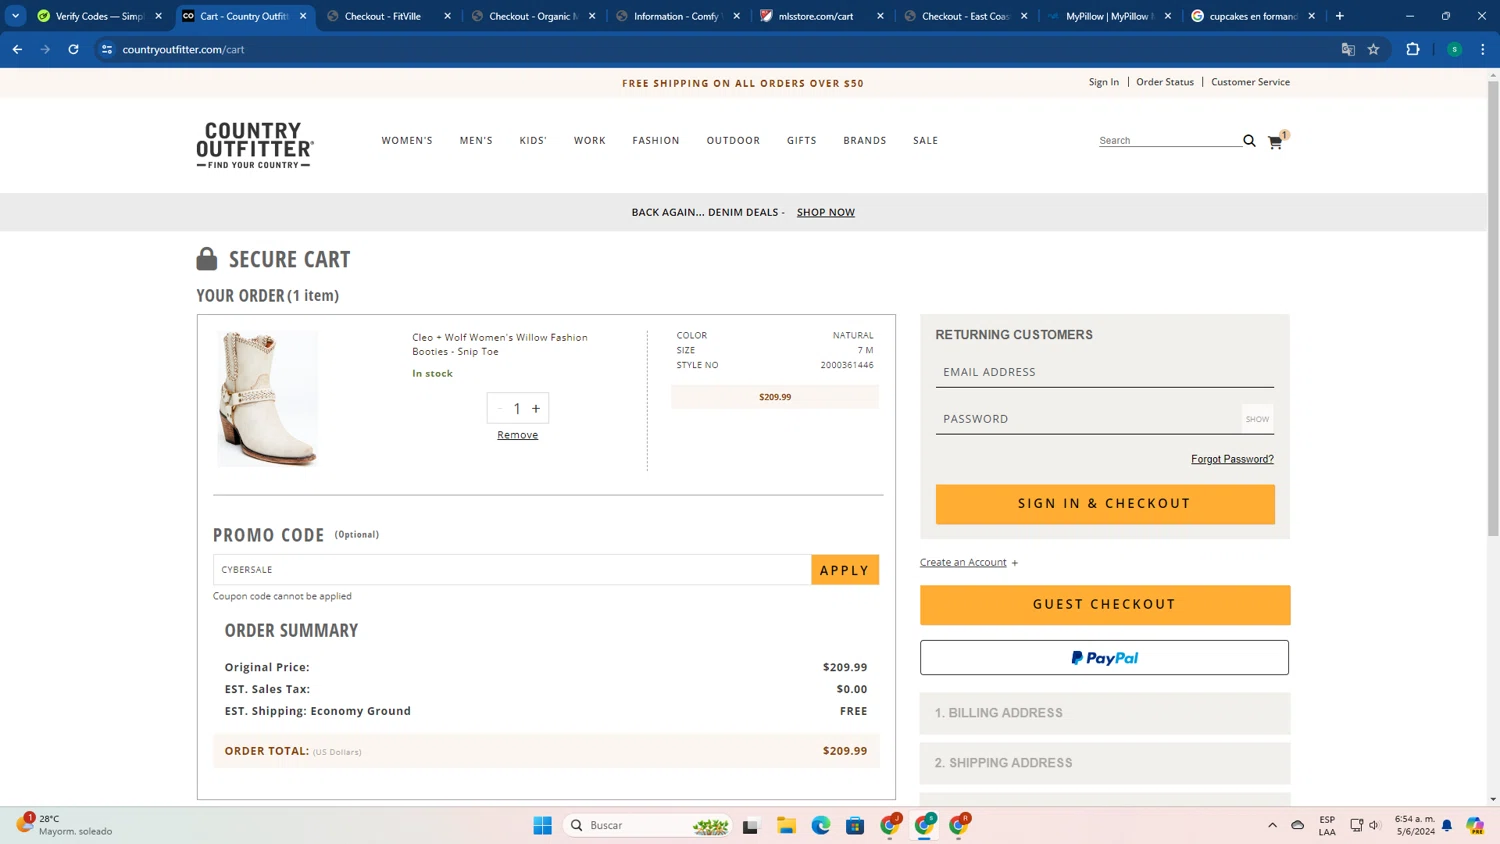Apply the promo code
Image resolution: width=1500 pixels, height=844 pixels.
(845, 570)
